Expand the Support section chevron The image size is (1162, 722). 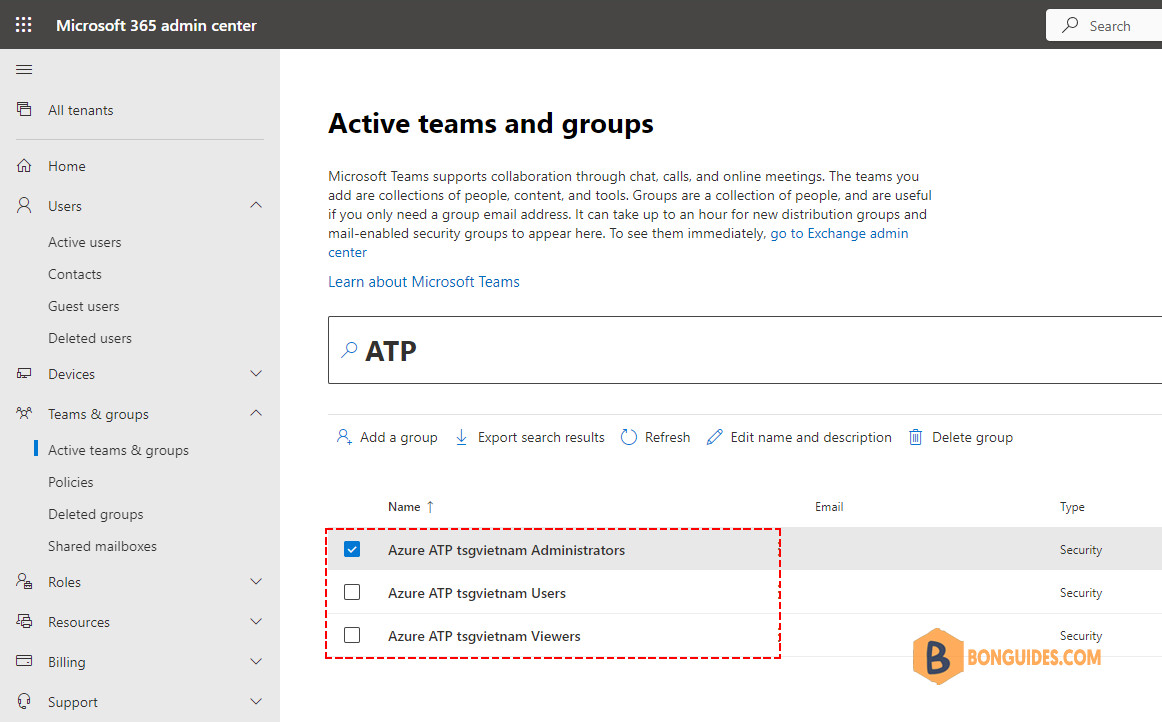pyautogui.click(x=256, y=701)
